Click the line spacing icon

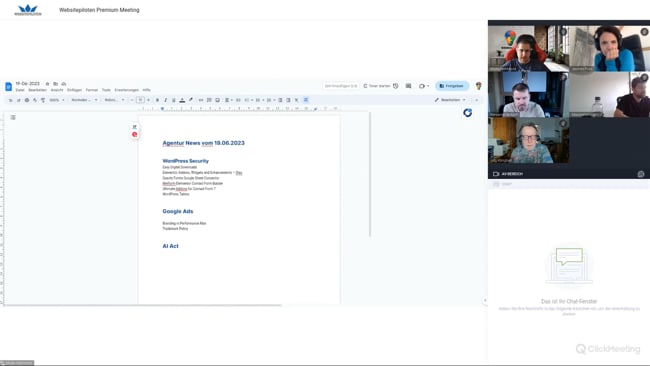point(238,100)
